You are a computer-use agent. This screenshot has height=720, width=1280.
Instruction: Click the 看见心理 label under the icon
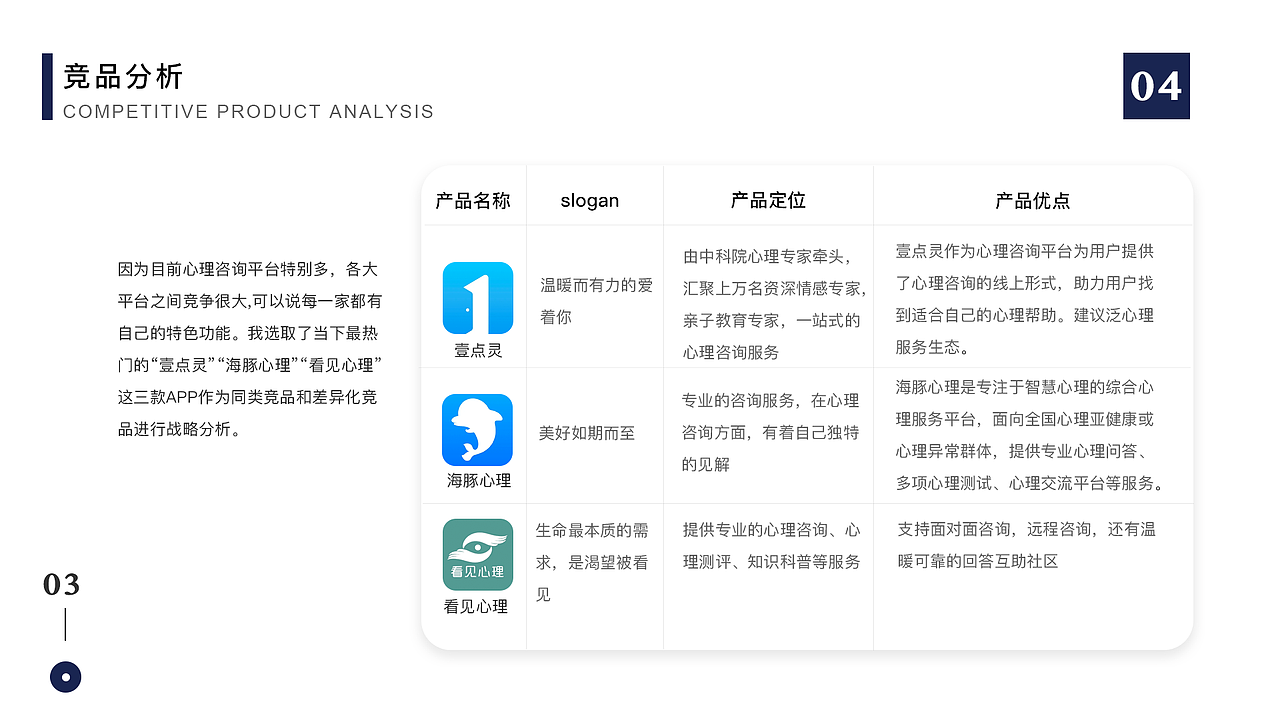(476, 607)
